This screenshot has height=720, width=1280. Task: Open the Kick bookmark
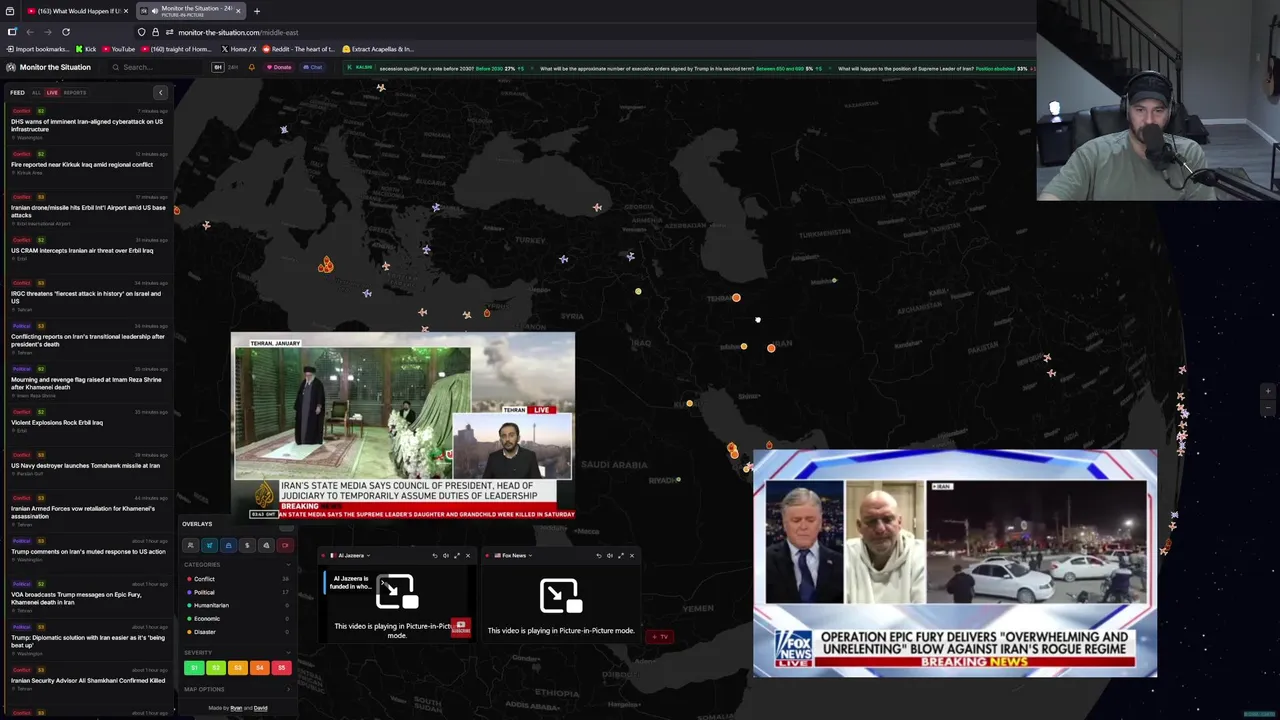(x=86, y=49)
